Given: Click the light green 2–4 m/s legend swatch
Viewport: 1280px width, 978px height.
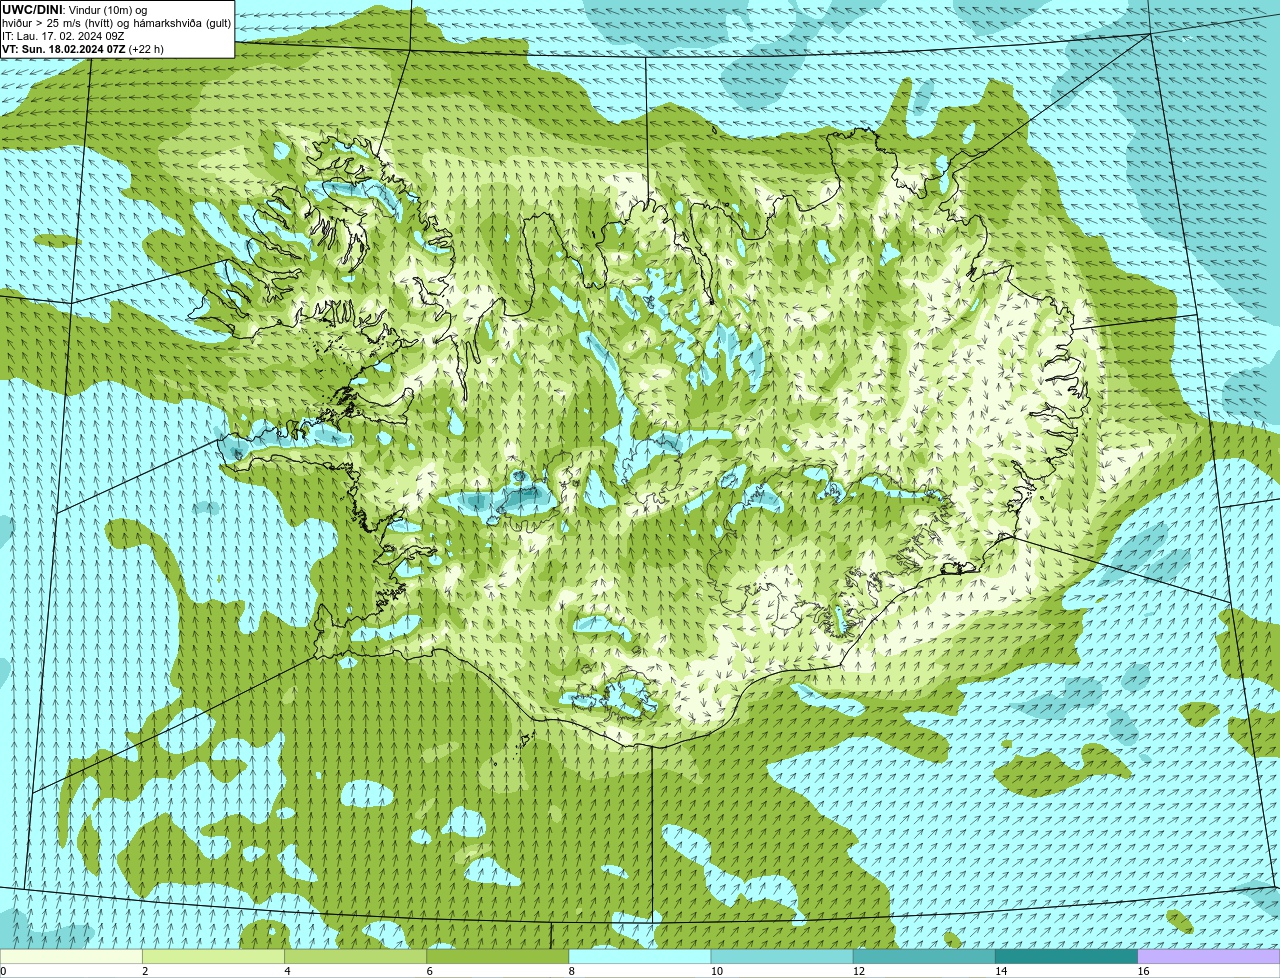Looking at the screenshot, I should (213, 956).
